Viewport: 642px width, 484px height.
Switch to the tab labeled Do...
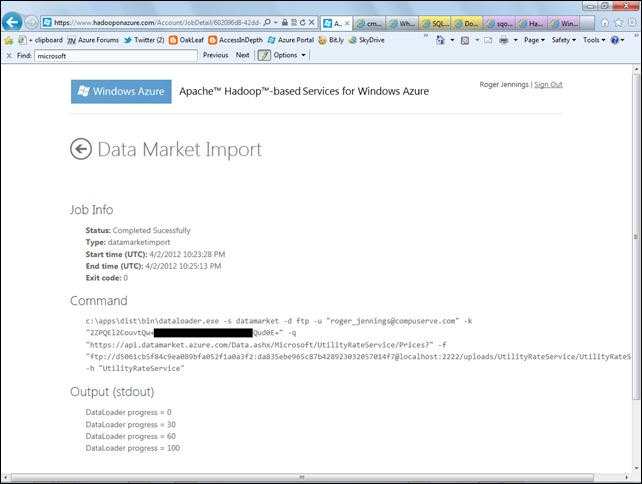467,23
